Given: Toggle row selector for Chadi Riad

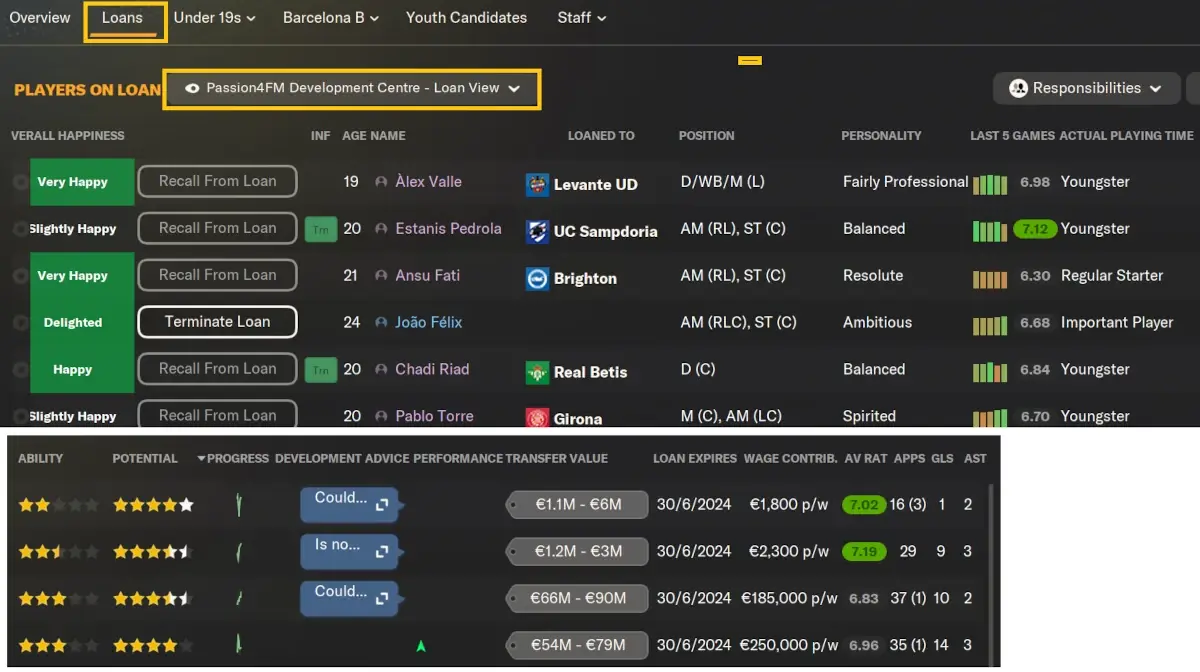Looking at the screenshot, I should pyautogui.click(x=20, y=370).
